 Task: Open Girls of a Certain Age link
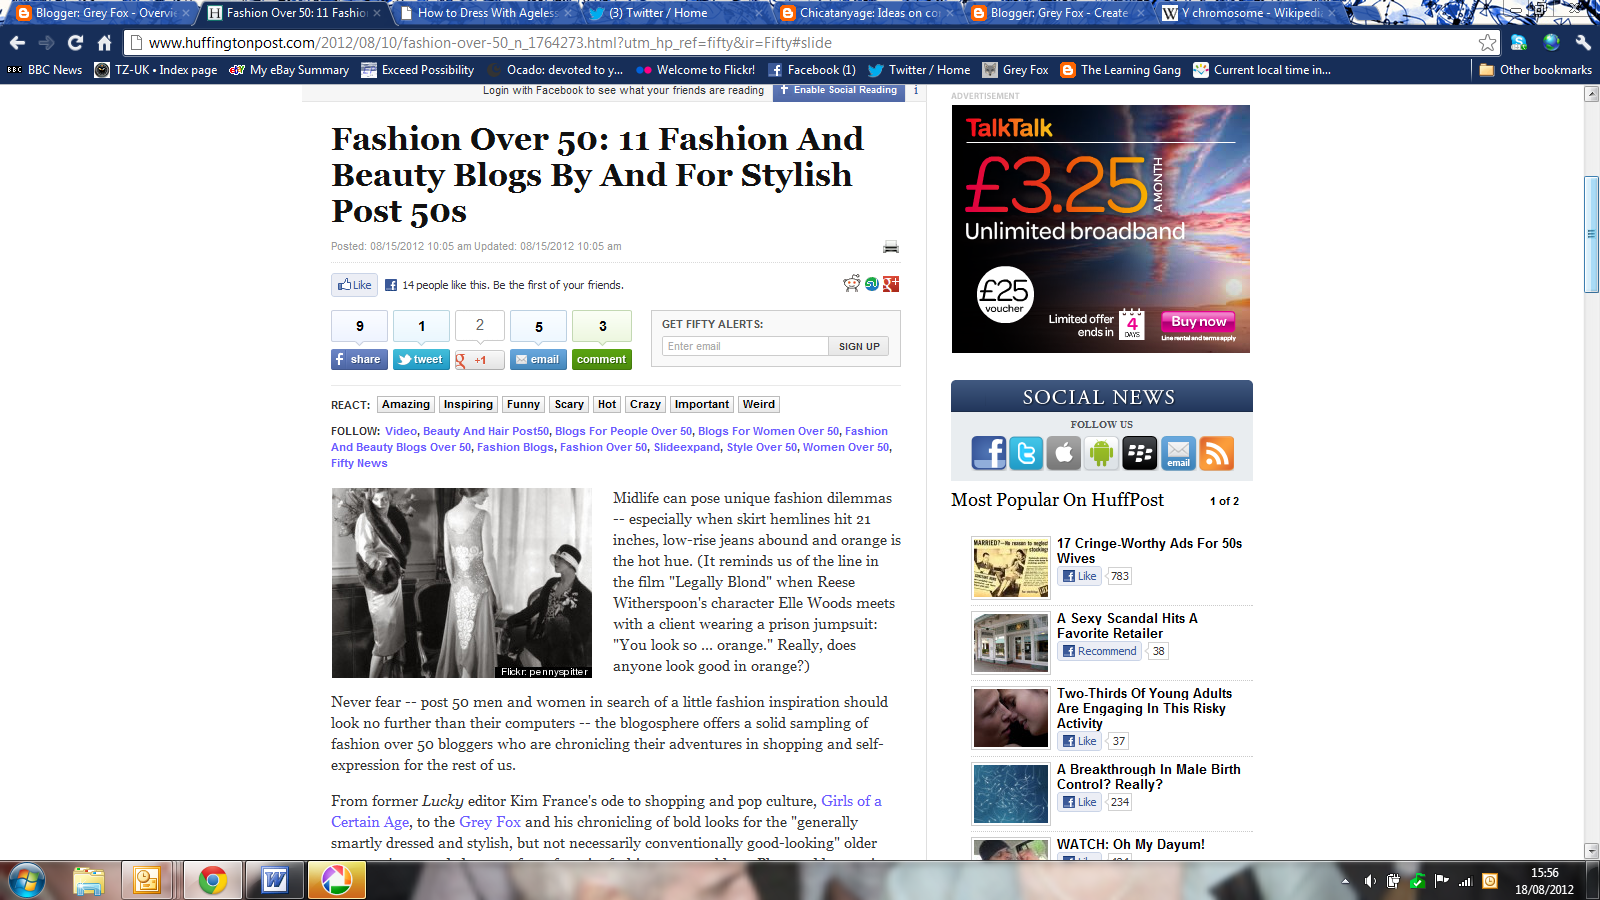[x=606, y=811]
